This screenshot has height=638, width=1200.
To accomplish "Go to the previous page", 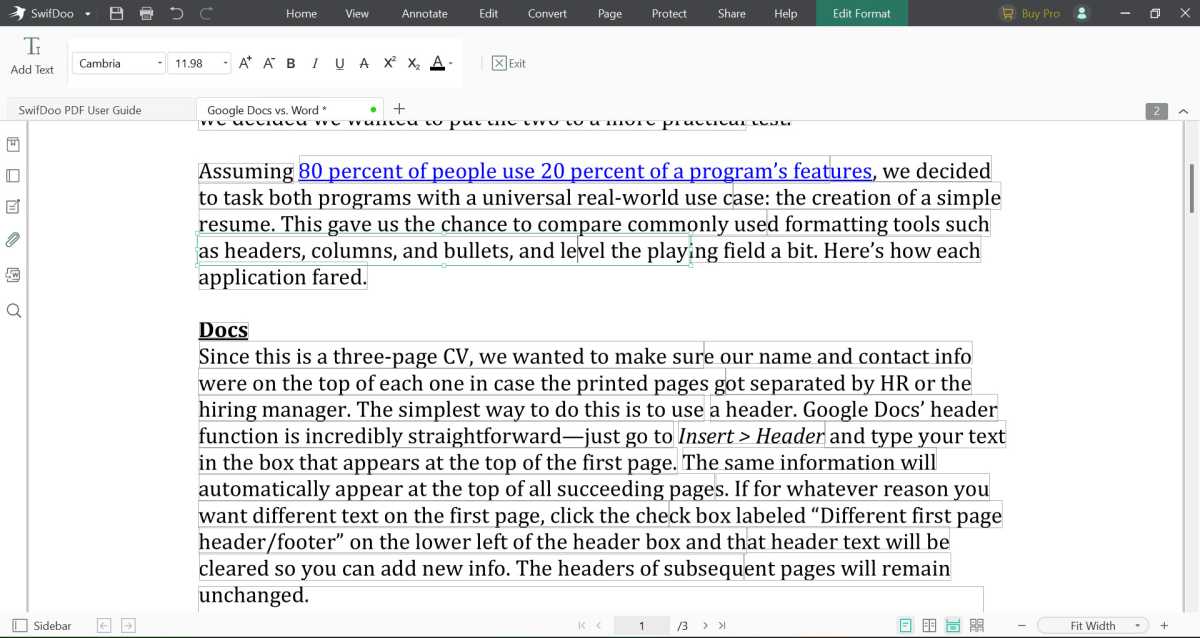I will click(x=599, y=625).
